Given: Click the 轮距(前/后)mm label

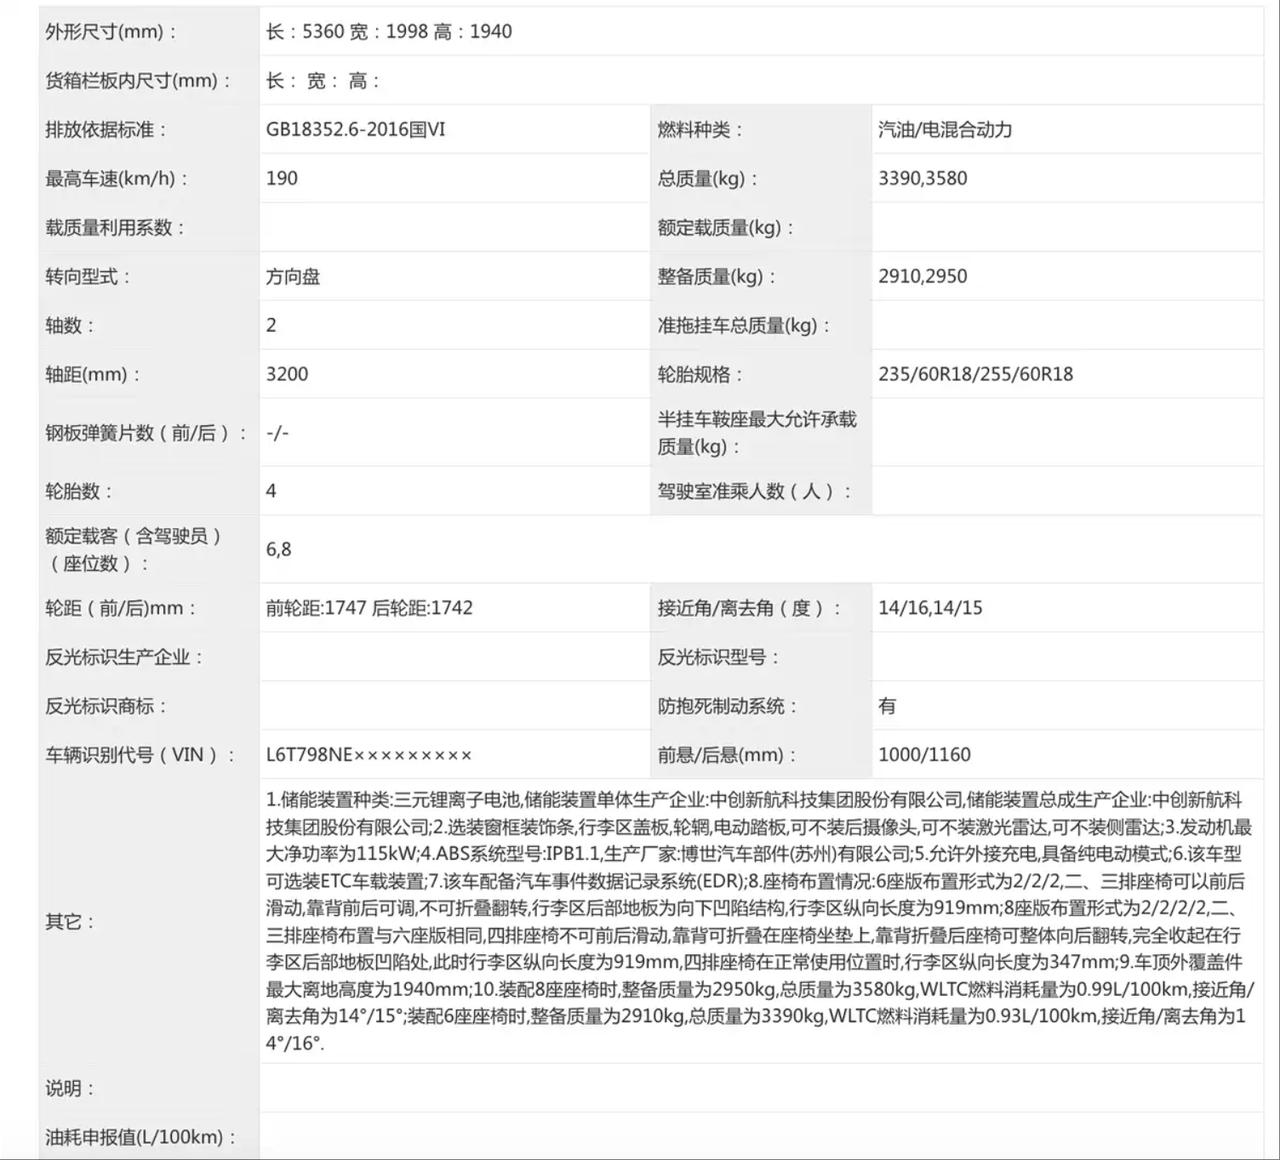Looking at the screenshot, I should click(x=121, y=608).
